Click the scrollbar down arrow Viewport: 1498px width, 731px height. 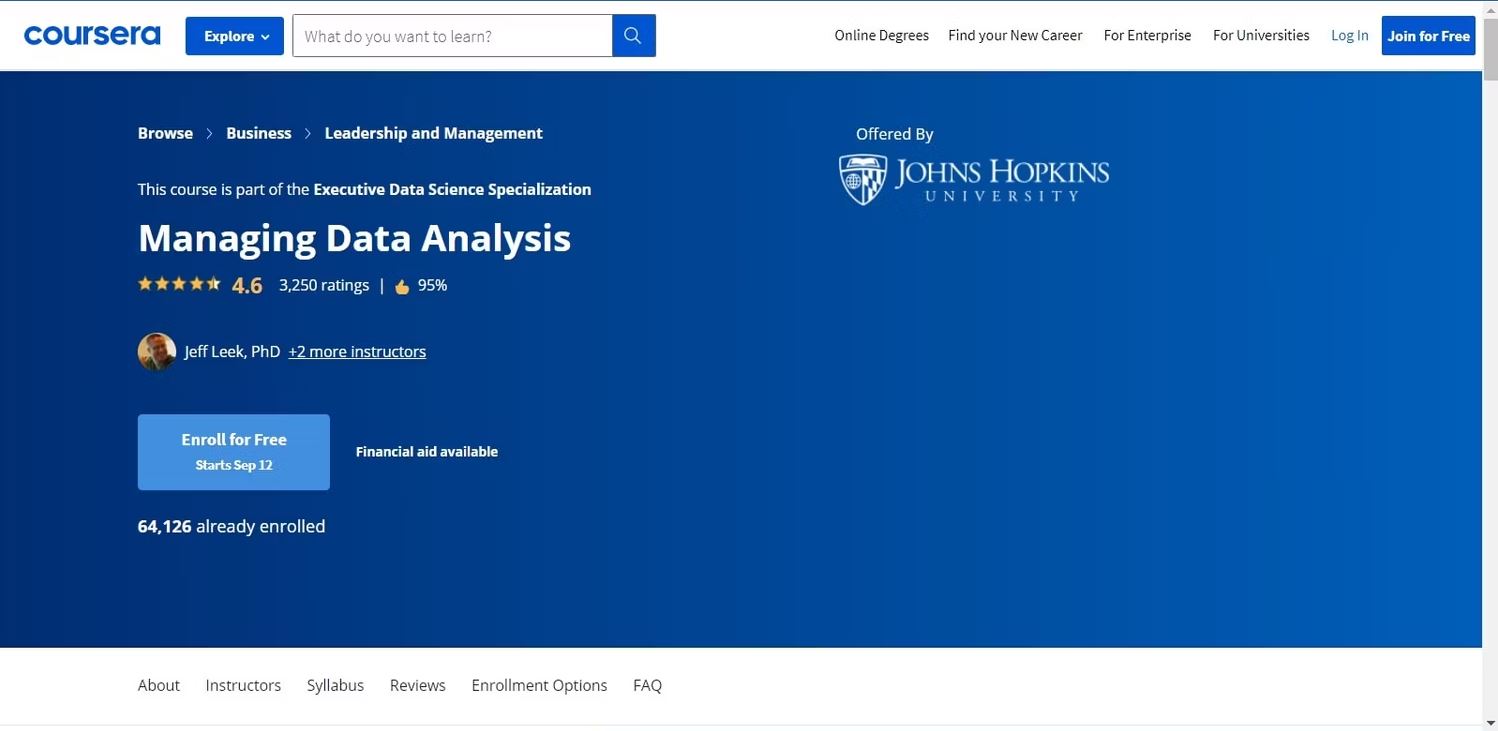coord(1490,723)
